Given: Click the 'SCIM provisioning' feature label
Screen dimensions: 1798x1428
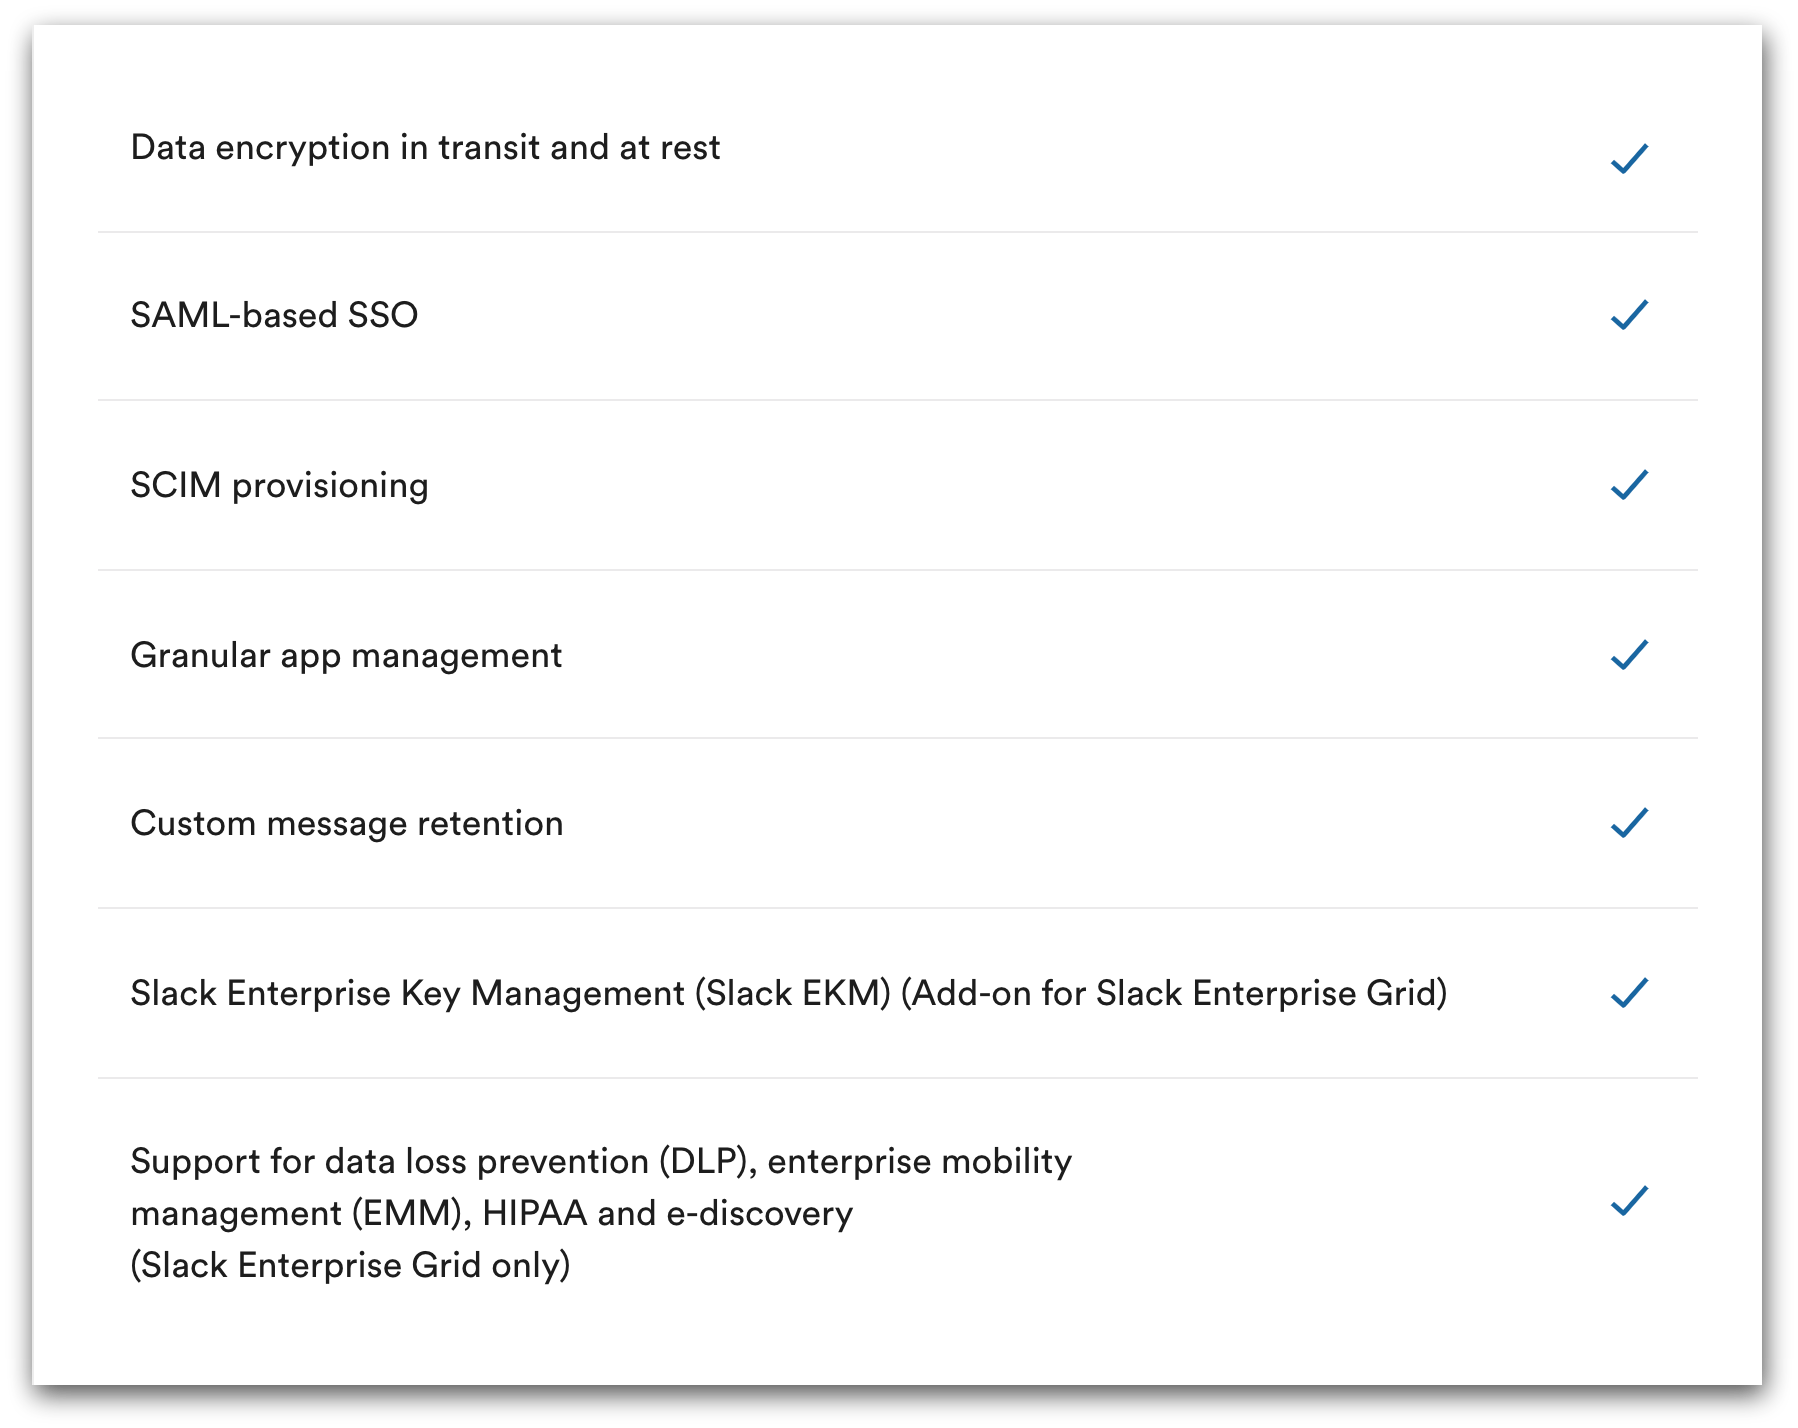Looking at the screenshot, I should [x=279, y=486].
